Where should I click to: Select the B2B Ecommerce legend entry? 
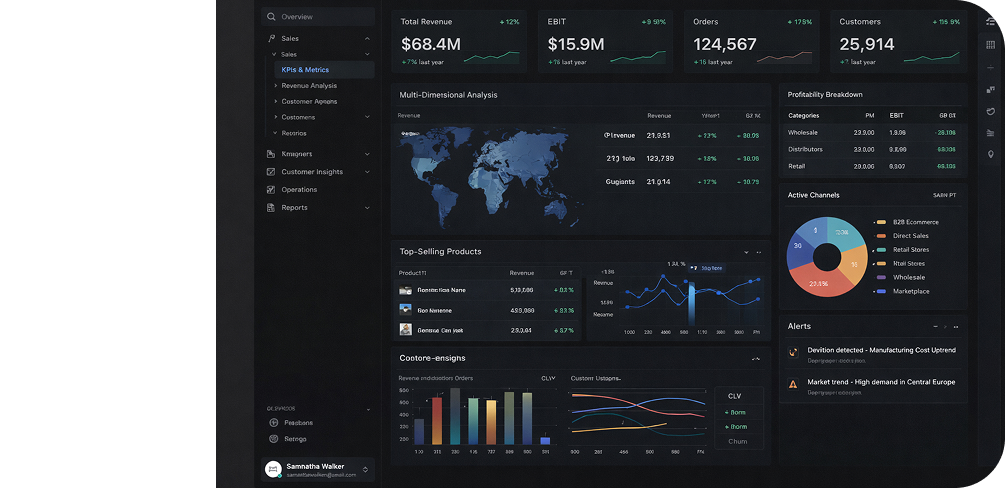tap(914, 222)
